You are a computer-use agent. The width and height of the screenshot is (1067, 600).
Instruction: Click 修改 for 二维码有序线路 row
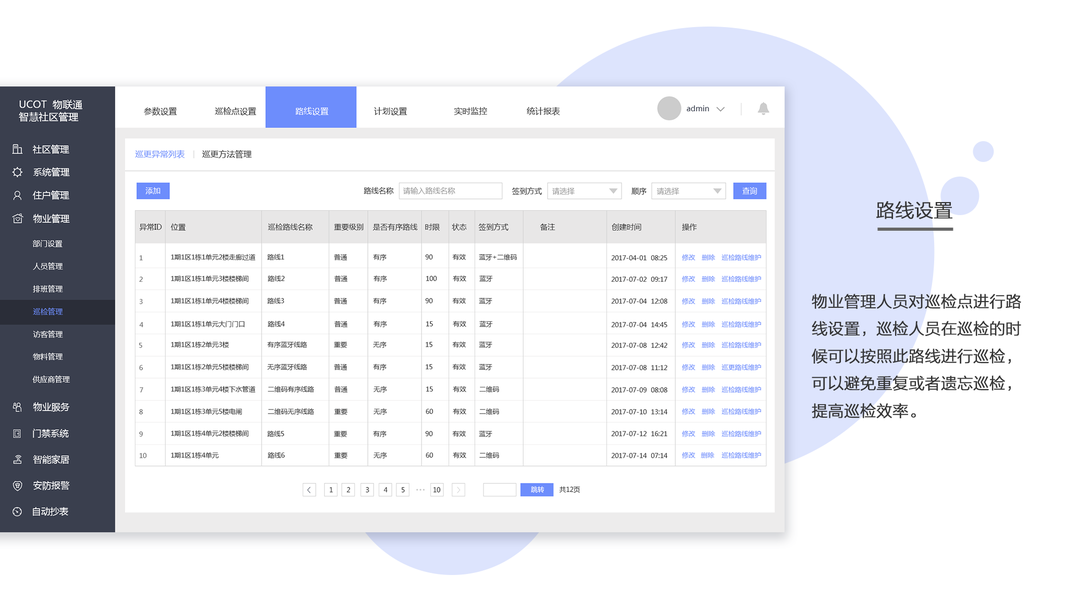pos(688,390)
